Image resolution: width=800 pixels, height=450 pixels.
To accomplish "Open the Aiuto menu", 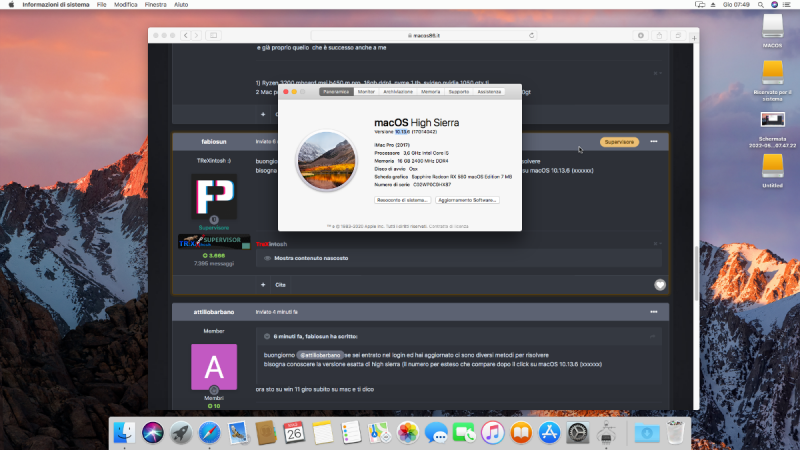I will click(x=181, y=5).
